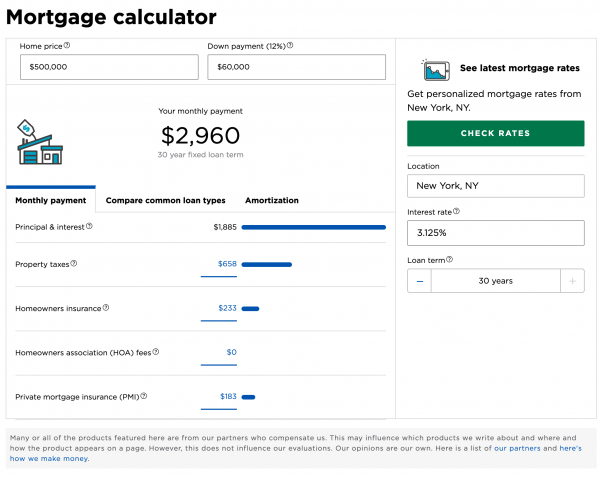Click the Property taxes blue bar

click(x=266, y=265)
